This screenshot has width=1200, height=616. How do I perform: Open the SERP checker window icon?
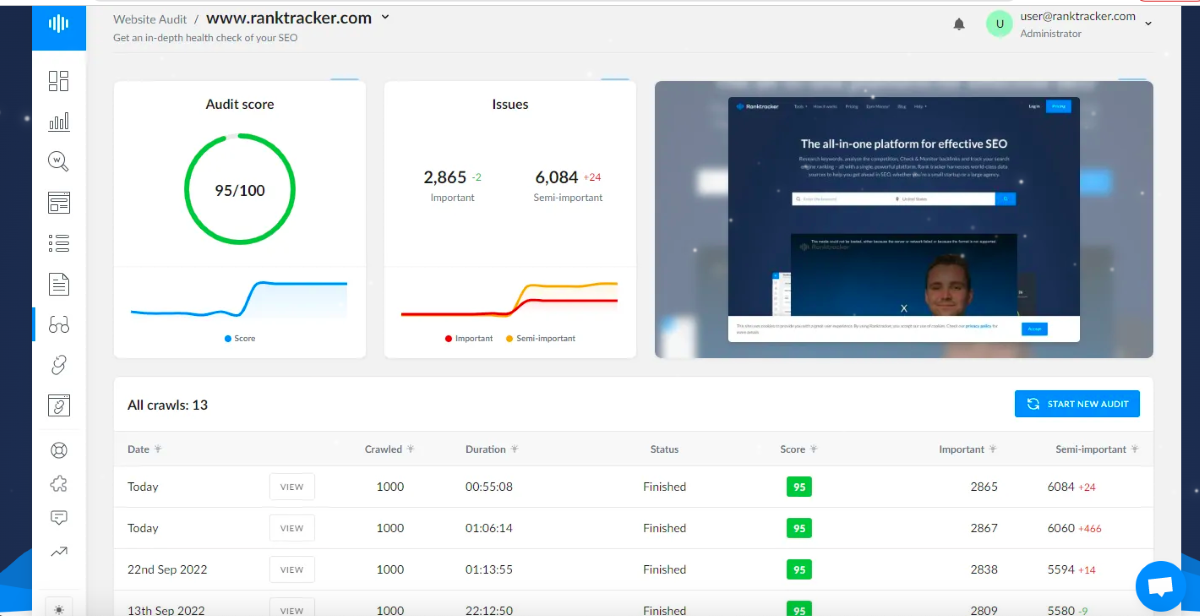pyautogui.click(x=59, y=203)
